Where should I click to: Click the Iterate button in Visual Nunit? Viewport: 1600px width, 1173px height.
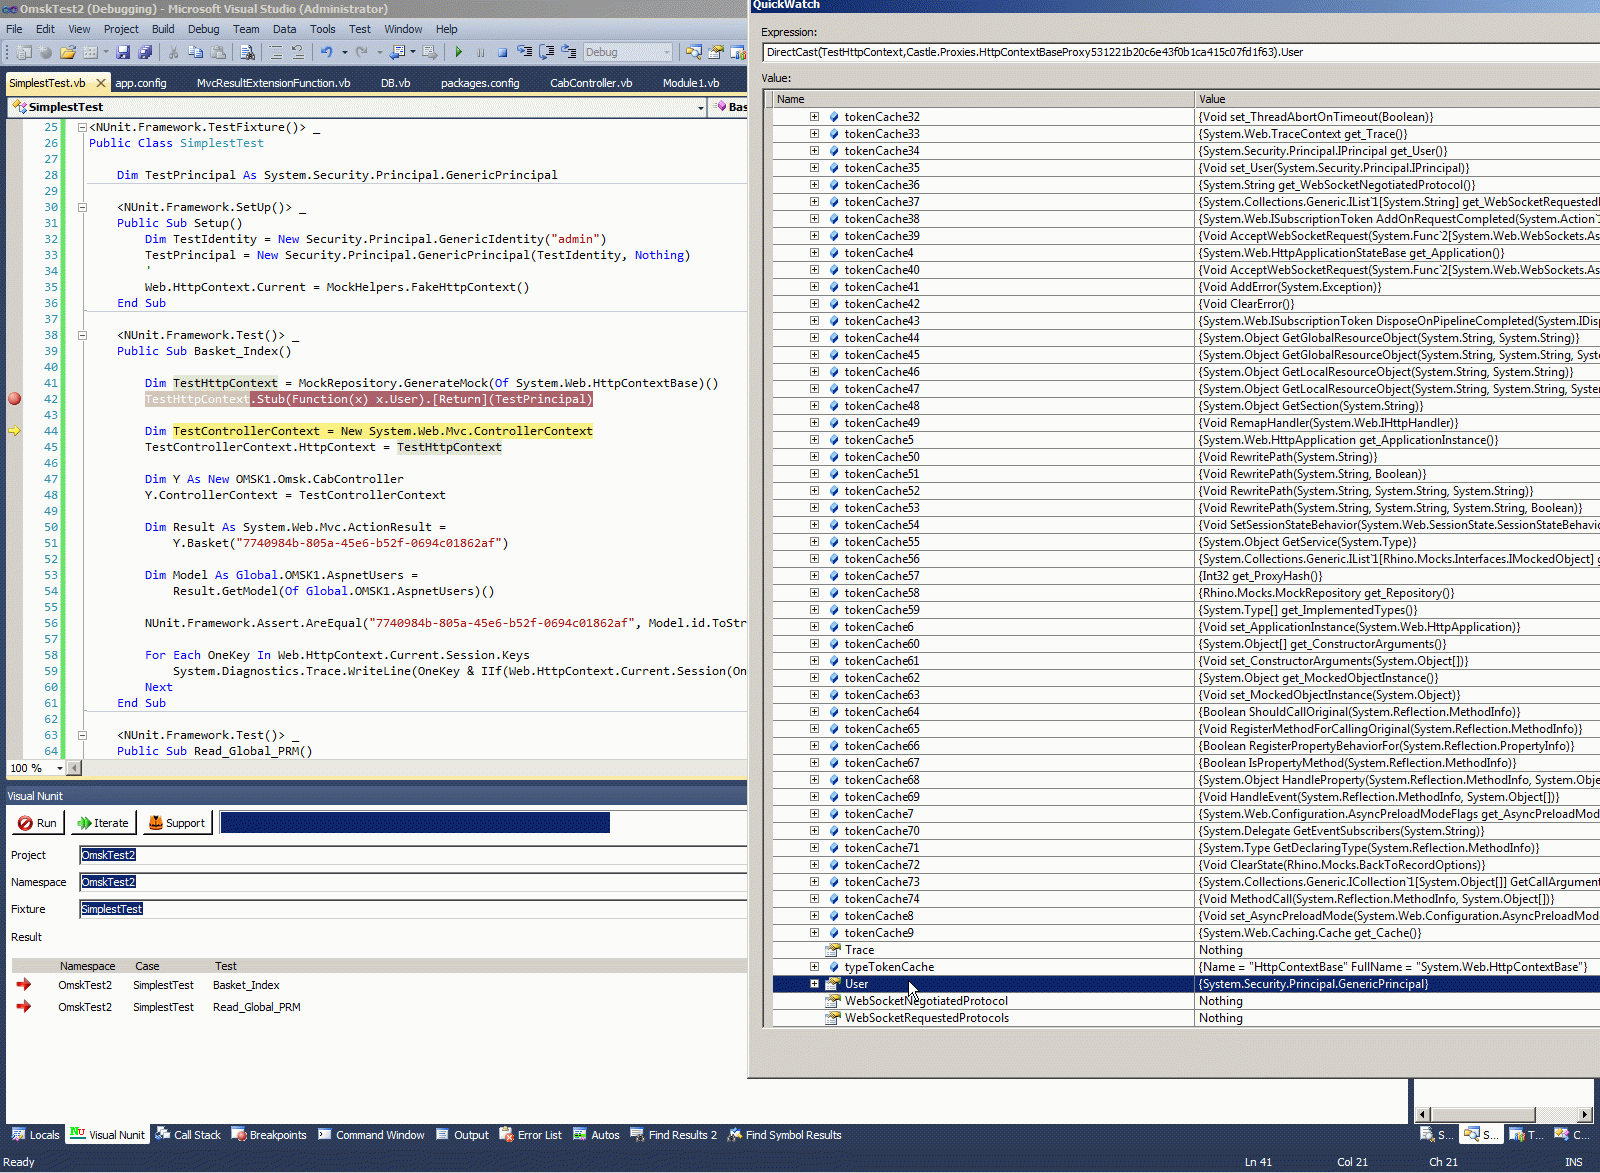click(x=102, y=823)
